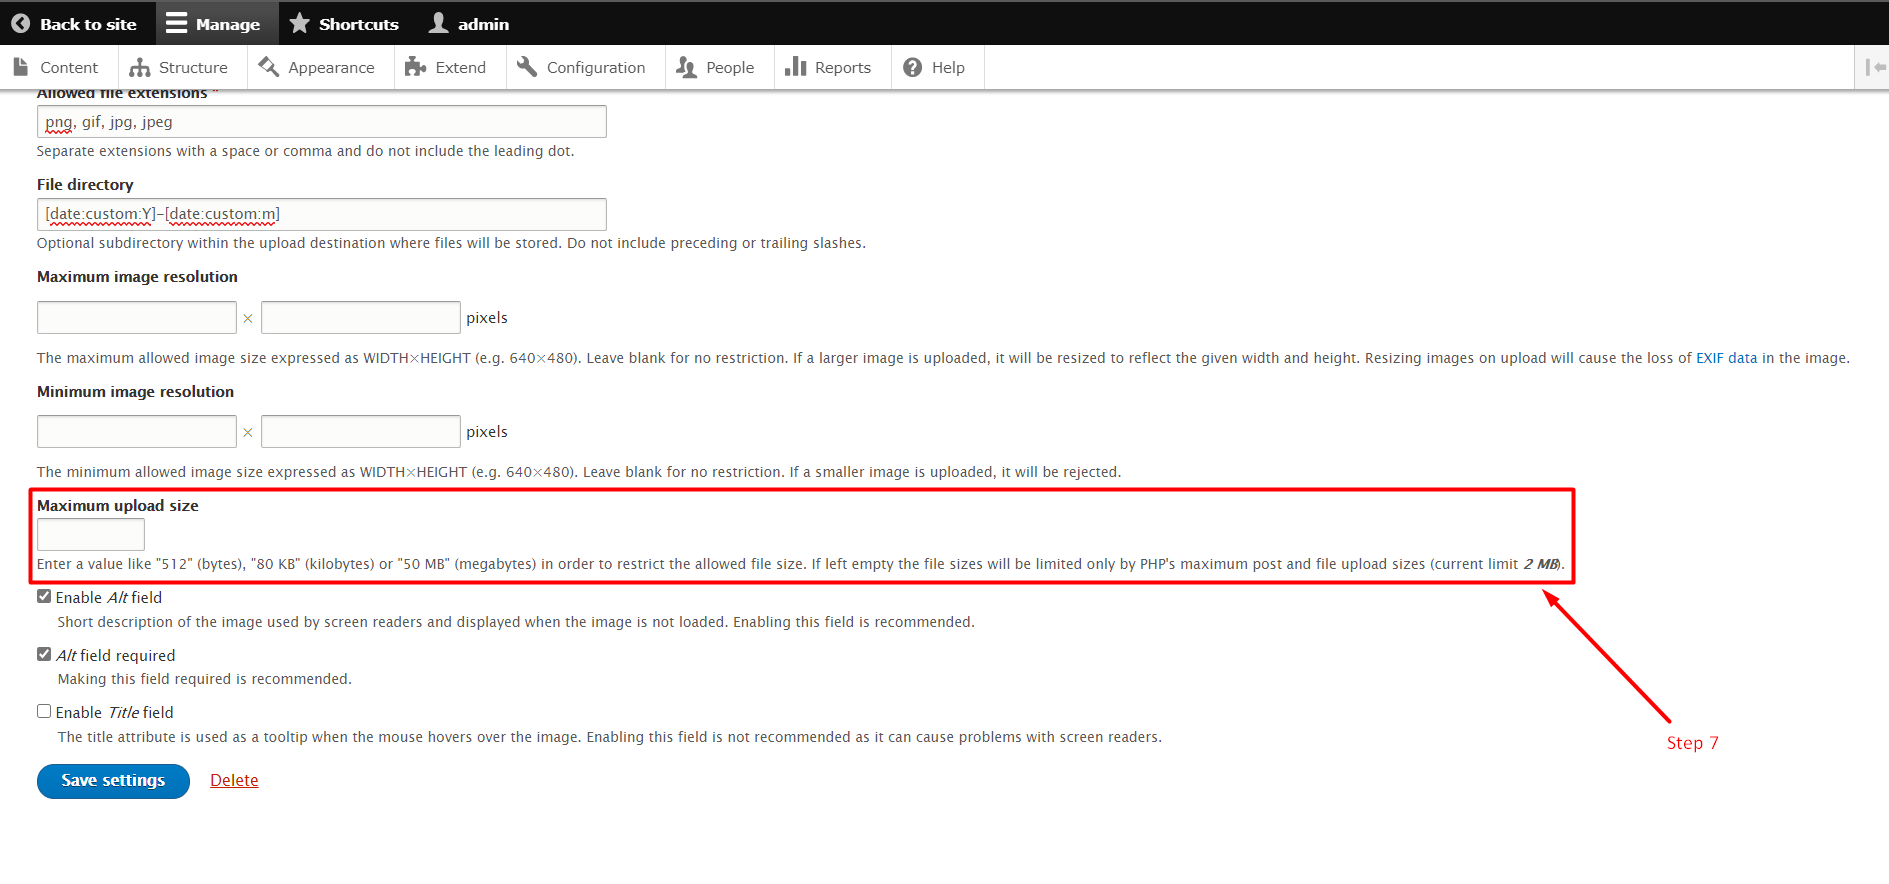1889x884 pixels.
Task: Check the Enable Title field checkbox
Action: (x=44, y=711)
